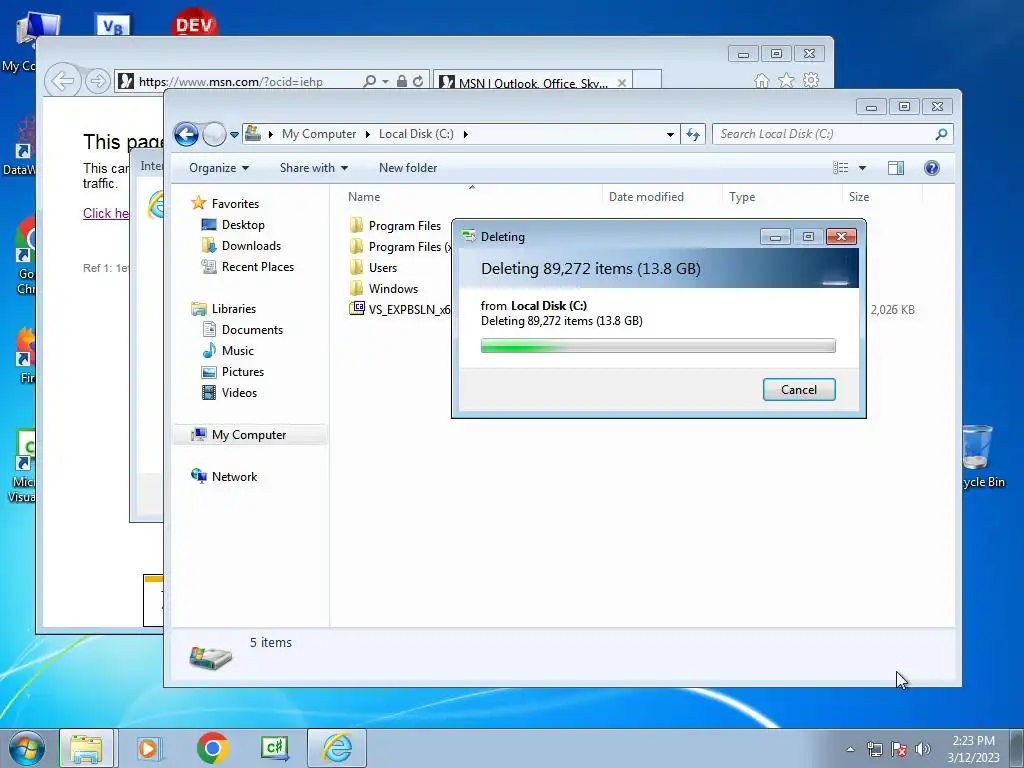Expand the address bar history dropdown

click(670, 135)
